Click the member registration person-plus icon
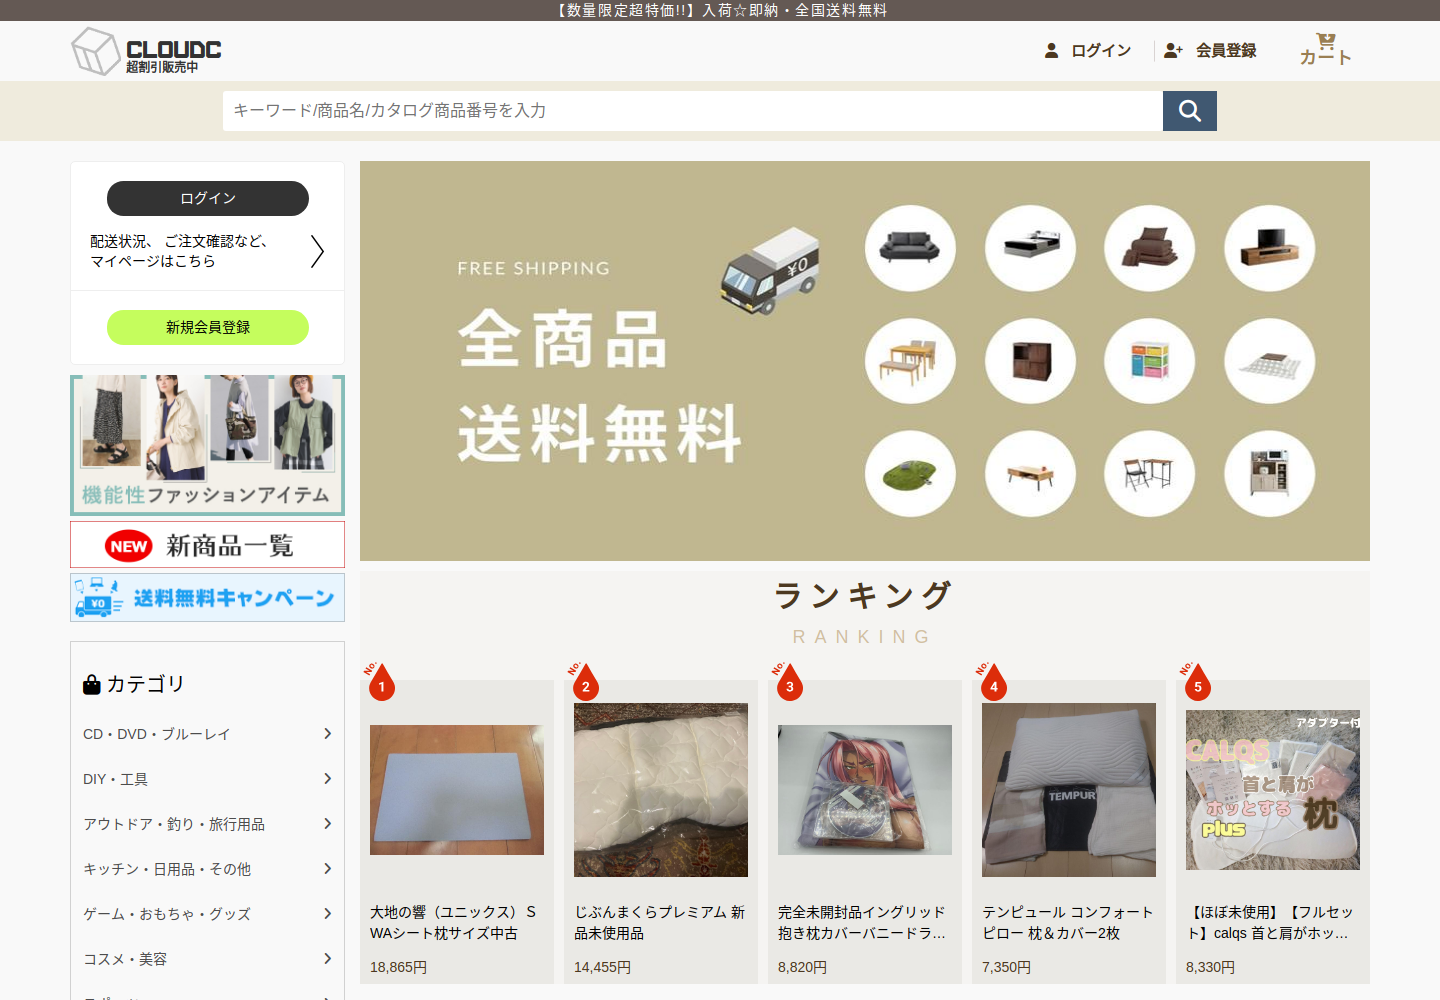Image resolution: width=1440 pixels, height=1000 pixels. tap(1173, 50)
